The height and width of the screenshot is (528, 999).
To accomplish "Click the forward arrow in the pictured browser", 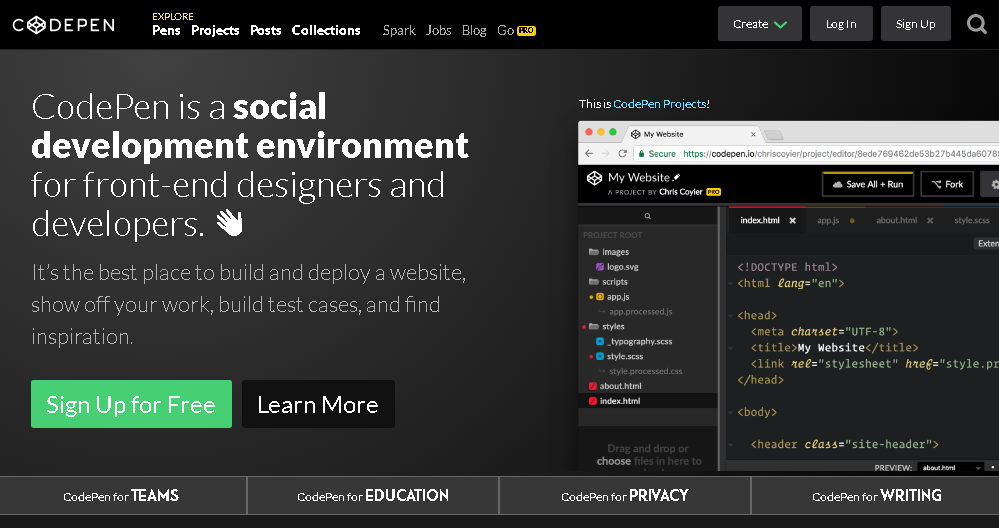I will (x=605, y=153).
